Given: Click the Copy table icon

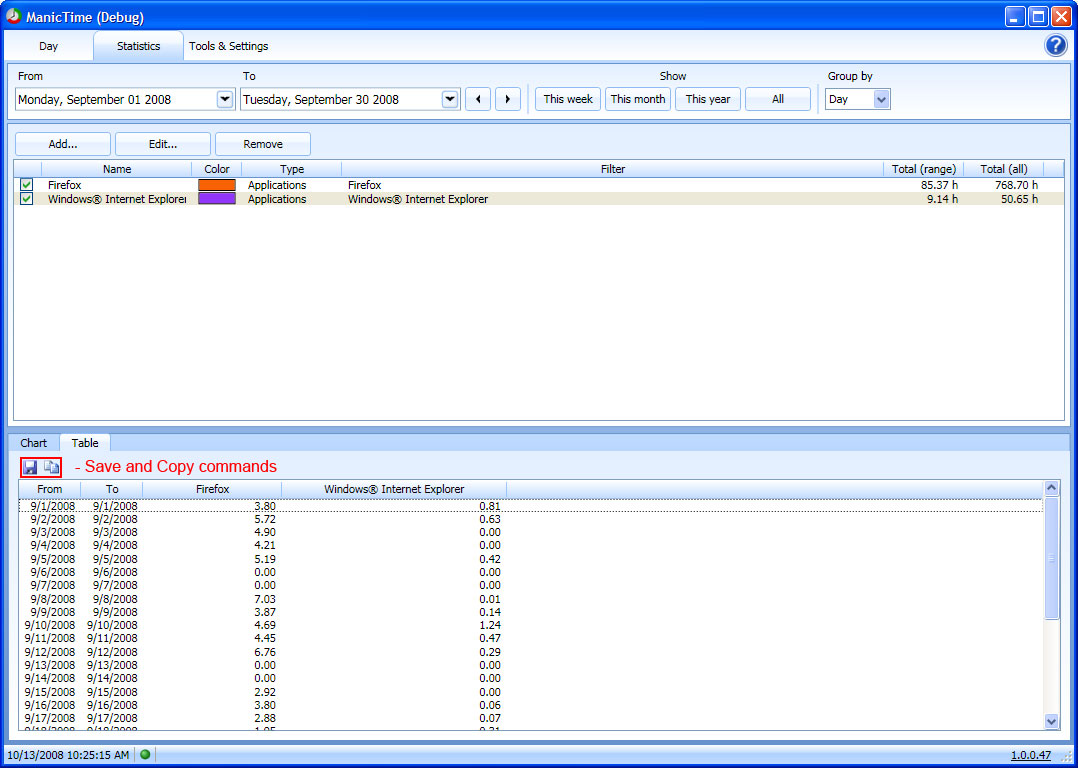Looking at the screenshot, I should tap(52, 468).
